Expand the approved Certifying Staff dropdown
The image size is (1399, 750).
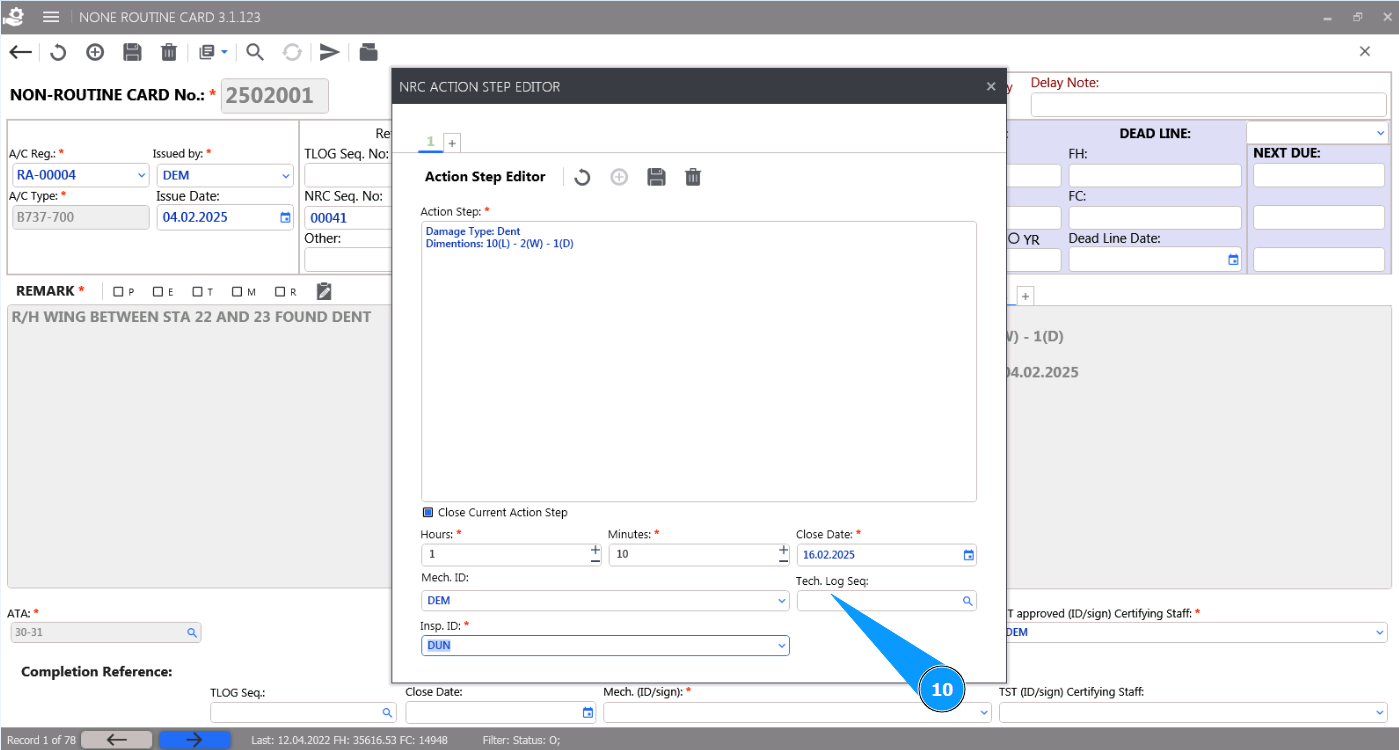pyautogui.click(x=1380, y=633)
